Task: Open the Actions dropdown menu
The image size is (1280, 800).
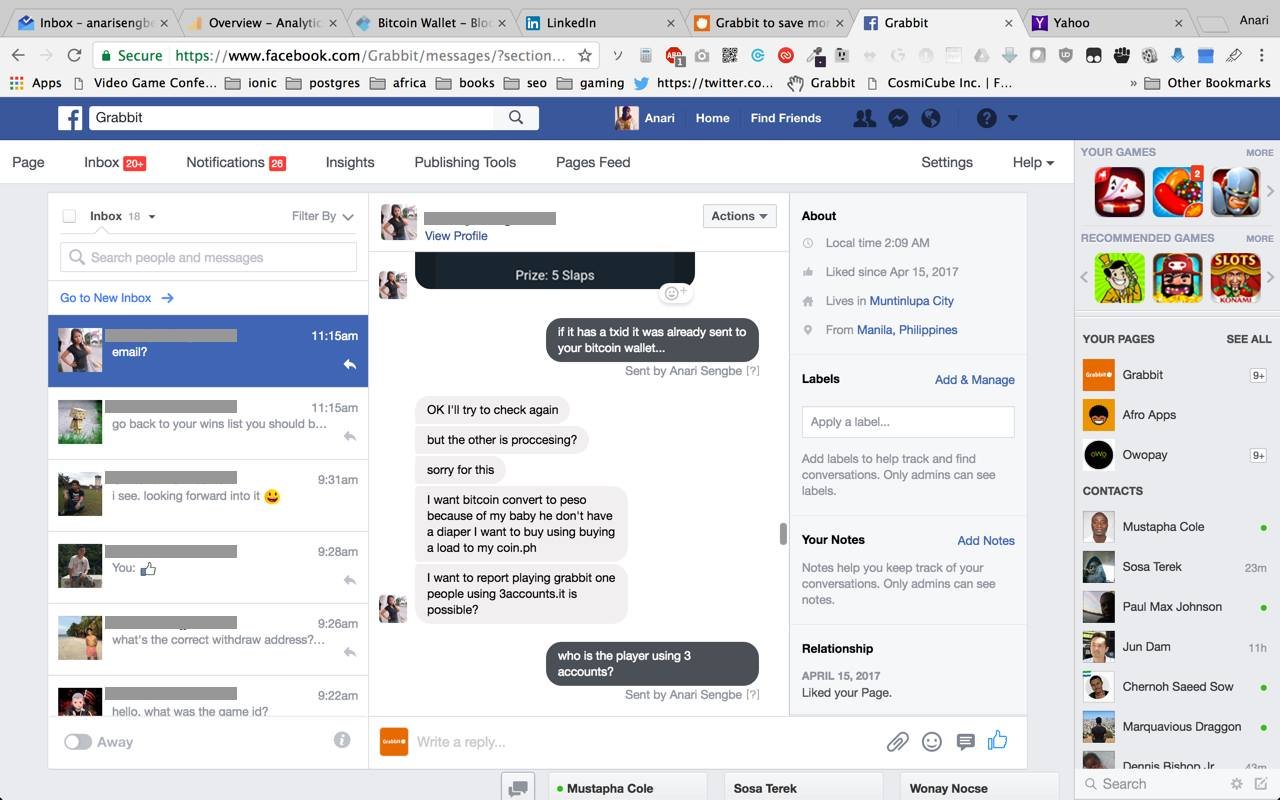Action: [x=739, y=216]
